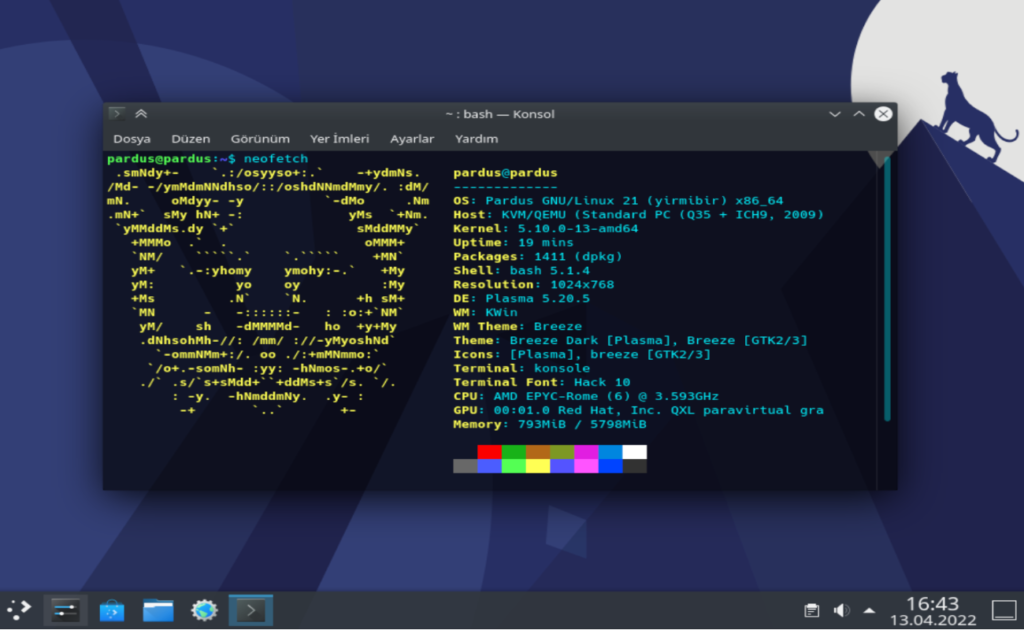Expand hidden system tray icons

(869, 610)
